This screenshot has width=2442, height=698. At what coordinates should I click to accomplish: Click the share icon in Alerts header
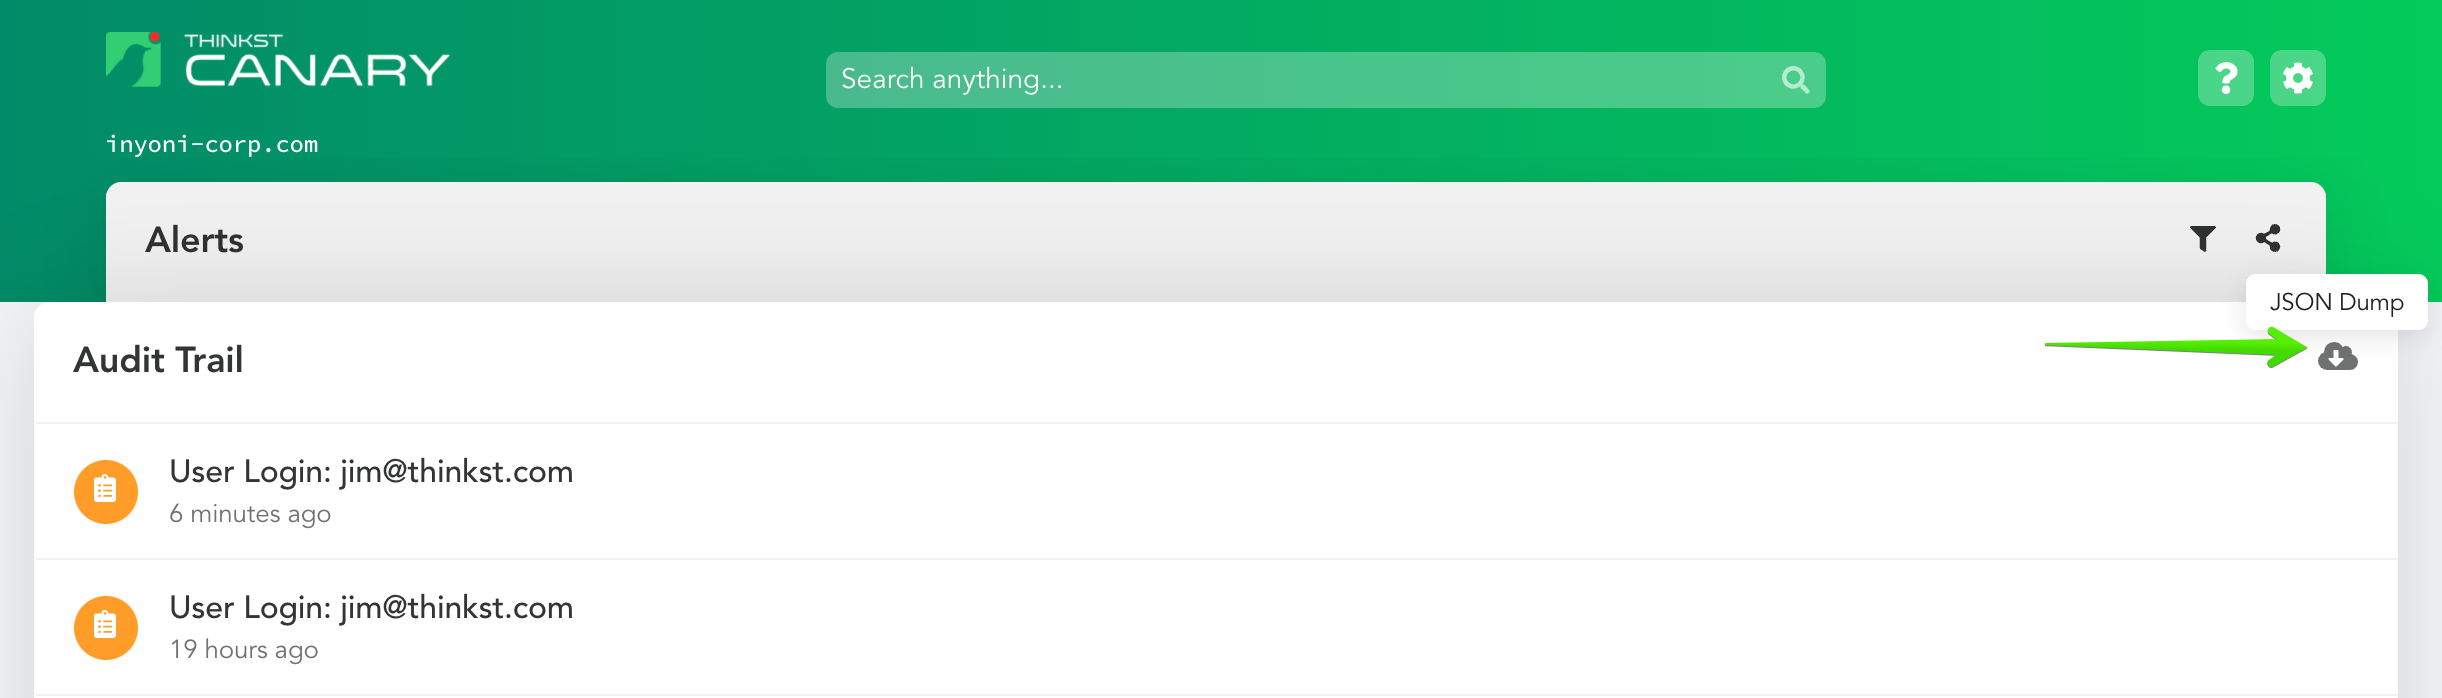[2268, 238]
